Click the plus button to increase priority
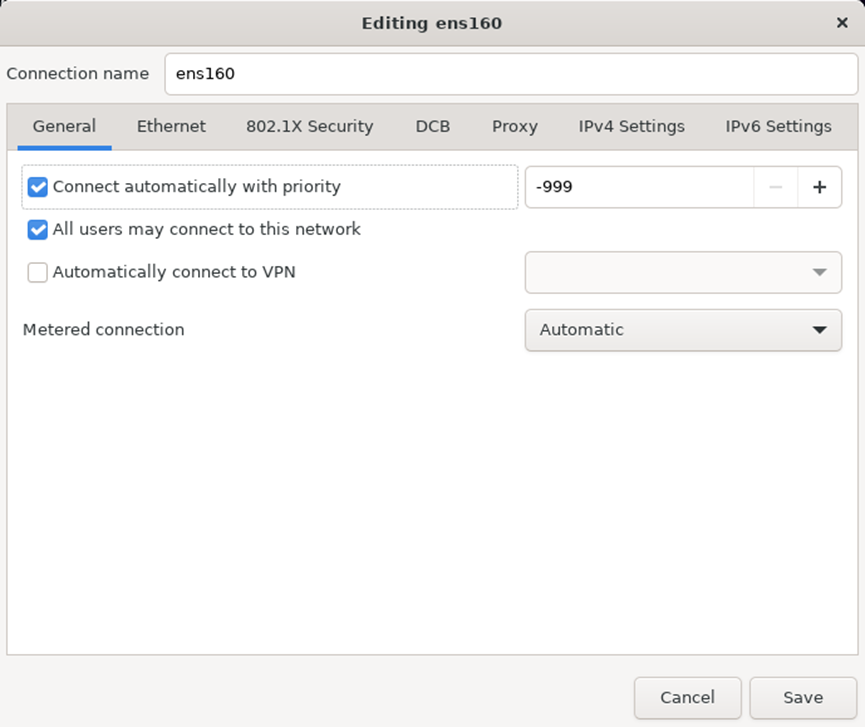The height and width of the screenshot is (727, 865). 820,187
